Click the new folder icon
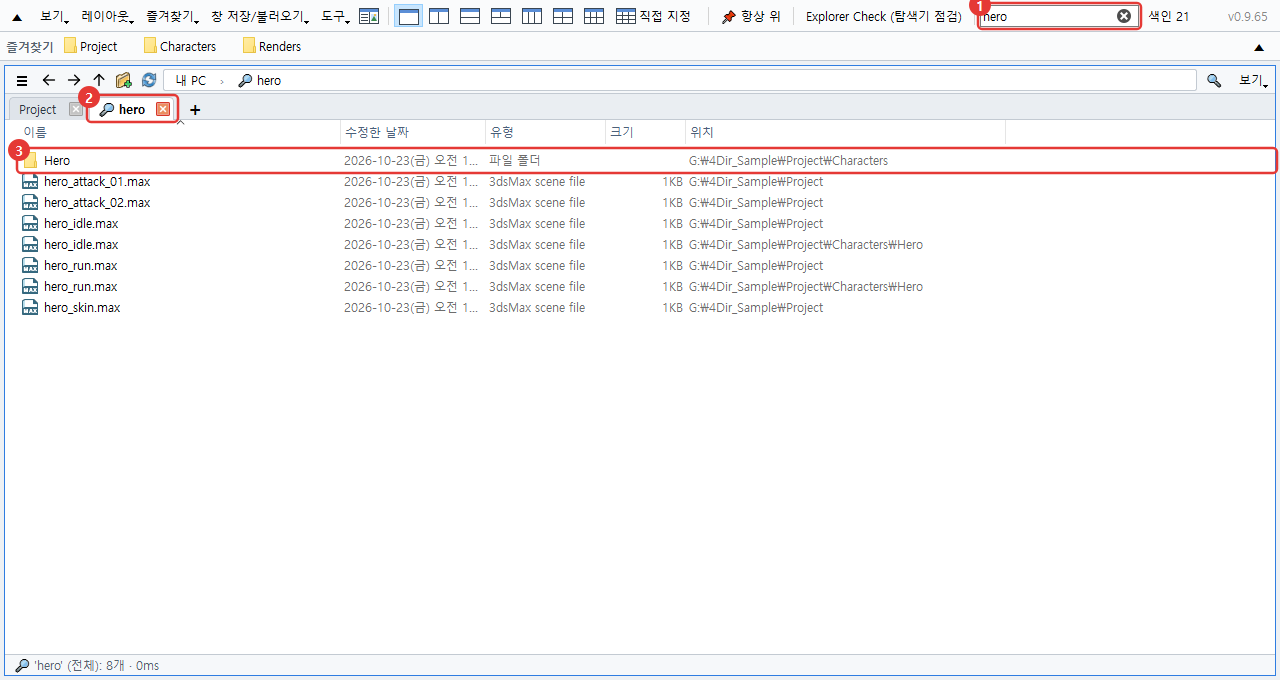The image size is (1280, 680). [124, 80]
